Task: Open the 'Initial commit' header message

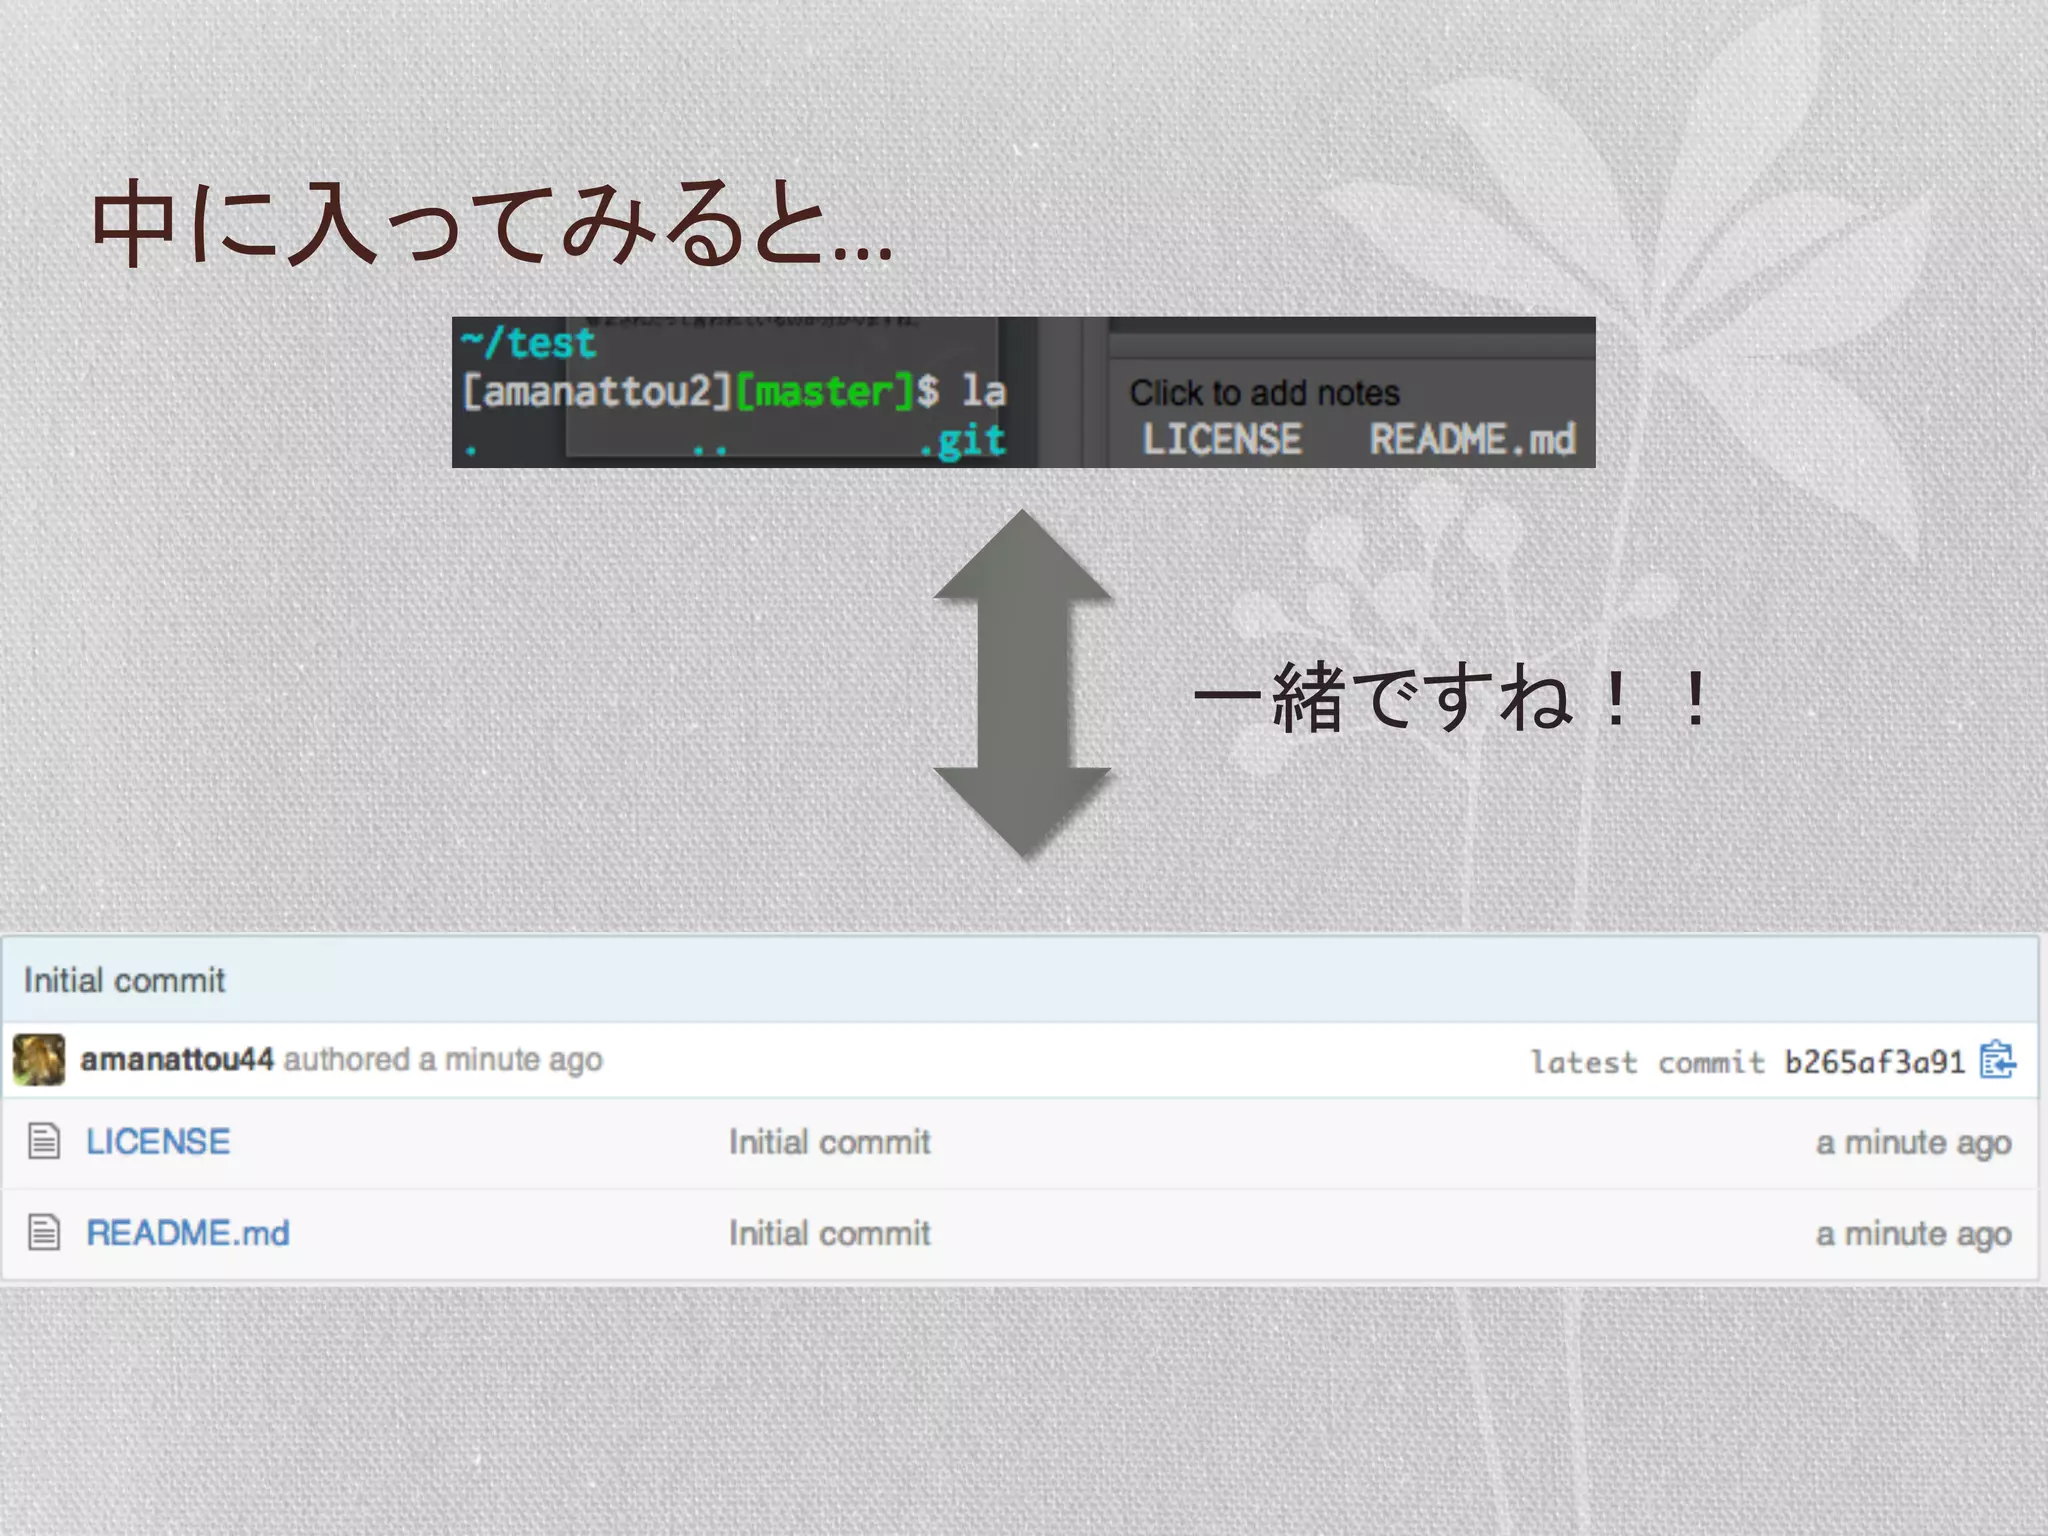Action: pos(125,980)
